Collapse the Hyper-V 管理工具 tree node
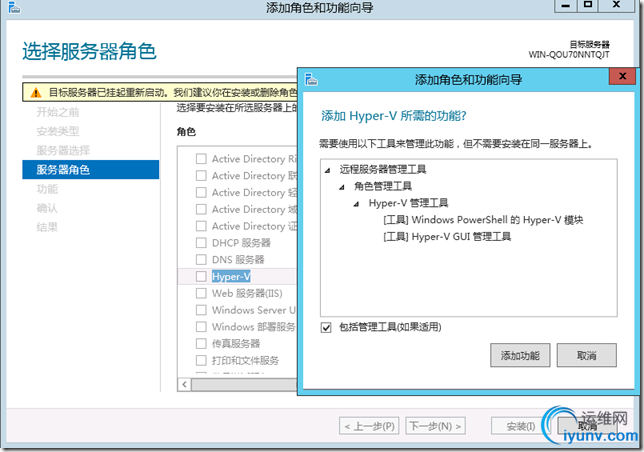Screen dimensions: 644x452 [356, 204]
